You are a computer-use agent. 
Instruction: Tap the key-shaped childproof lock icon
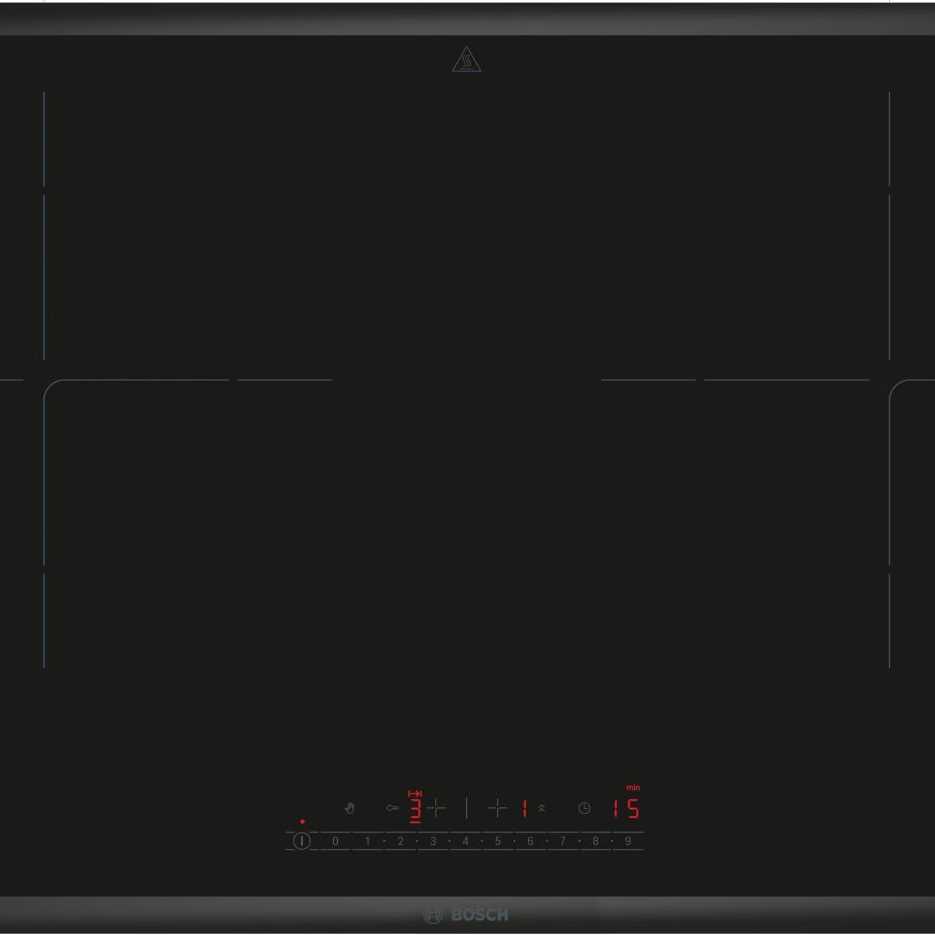pos(392,808)
